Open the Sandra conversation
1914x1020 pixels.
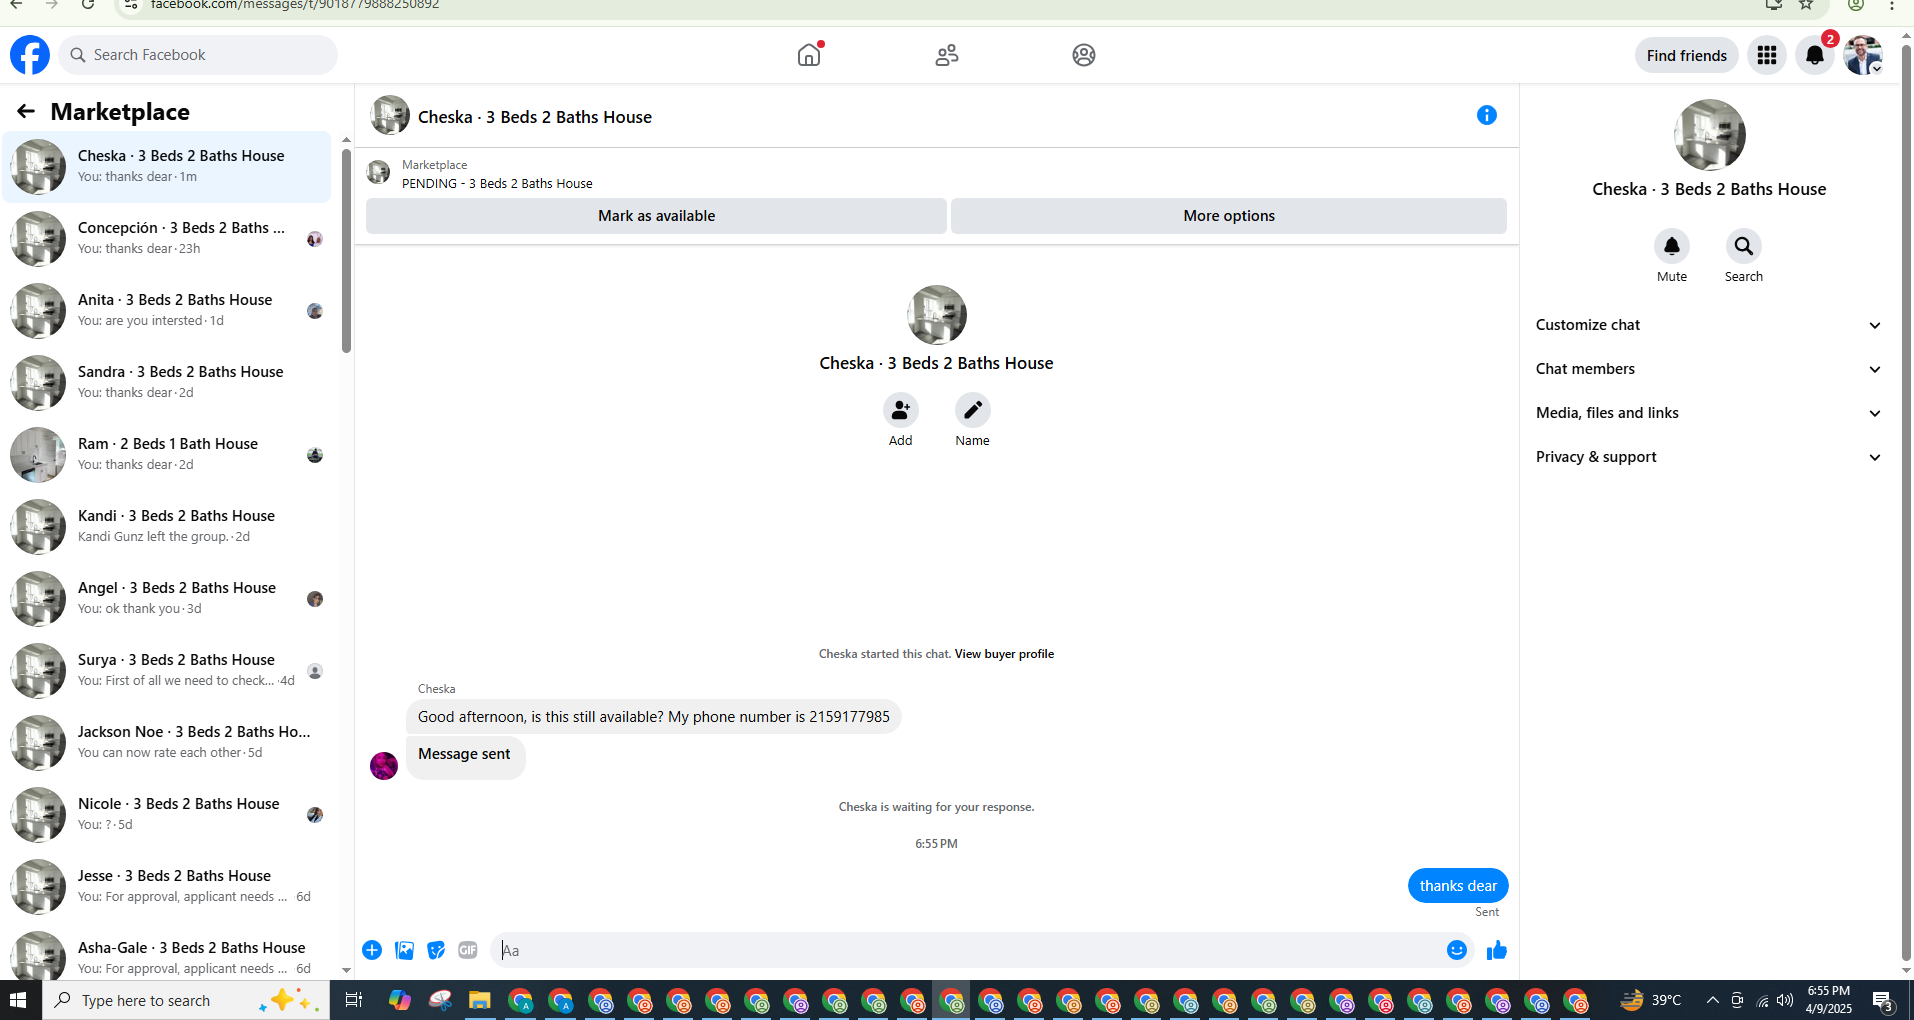click(167, 382)
